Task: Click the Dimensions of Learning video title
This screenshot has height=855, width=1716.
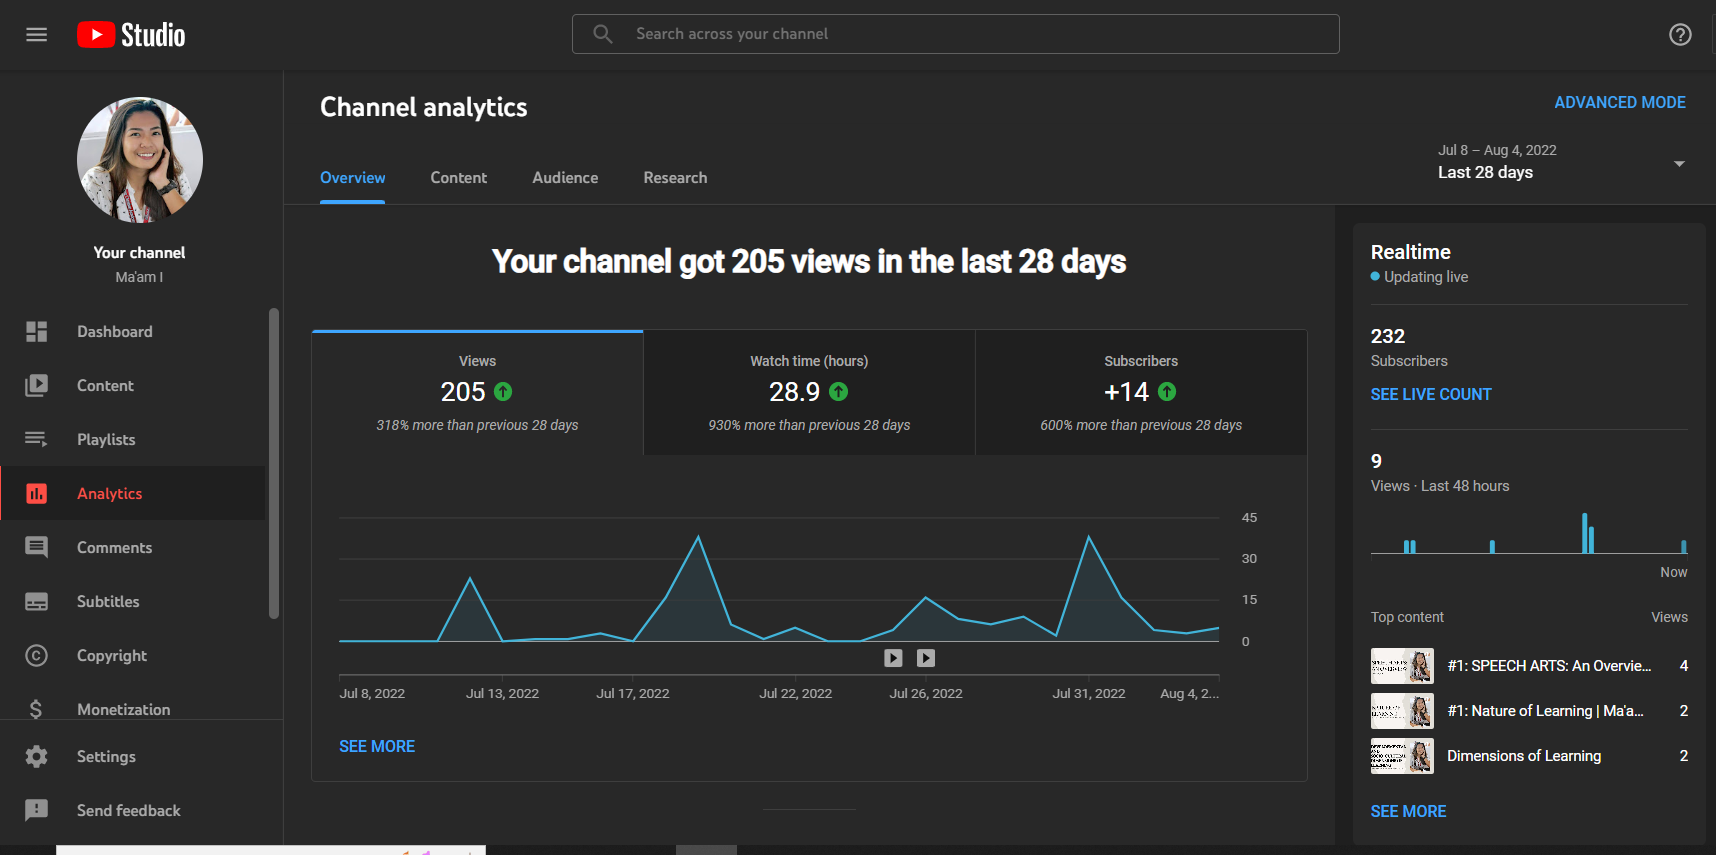Action: coord(1524,756)
